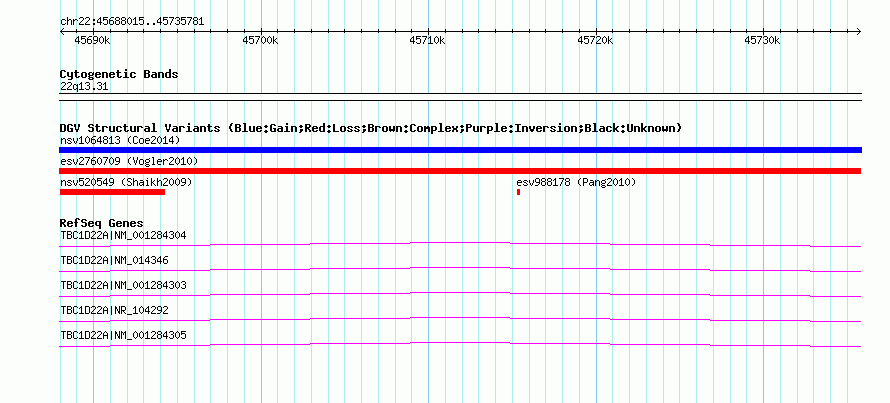The width and height of the screenshot is (890, 403).
Task: Click the magenta NM_001284305 gene line
Action: [x=460, y=344]
